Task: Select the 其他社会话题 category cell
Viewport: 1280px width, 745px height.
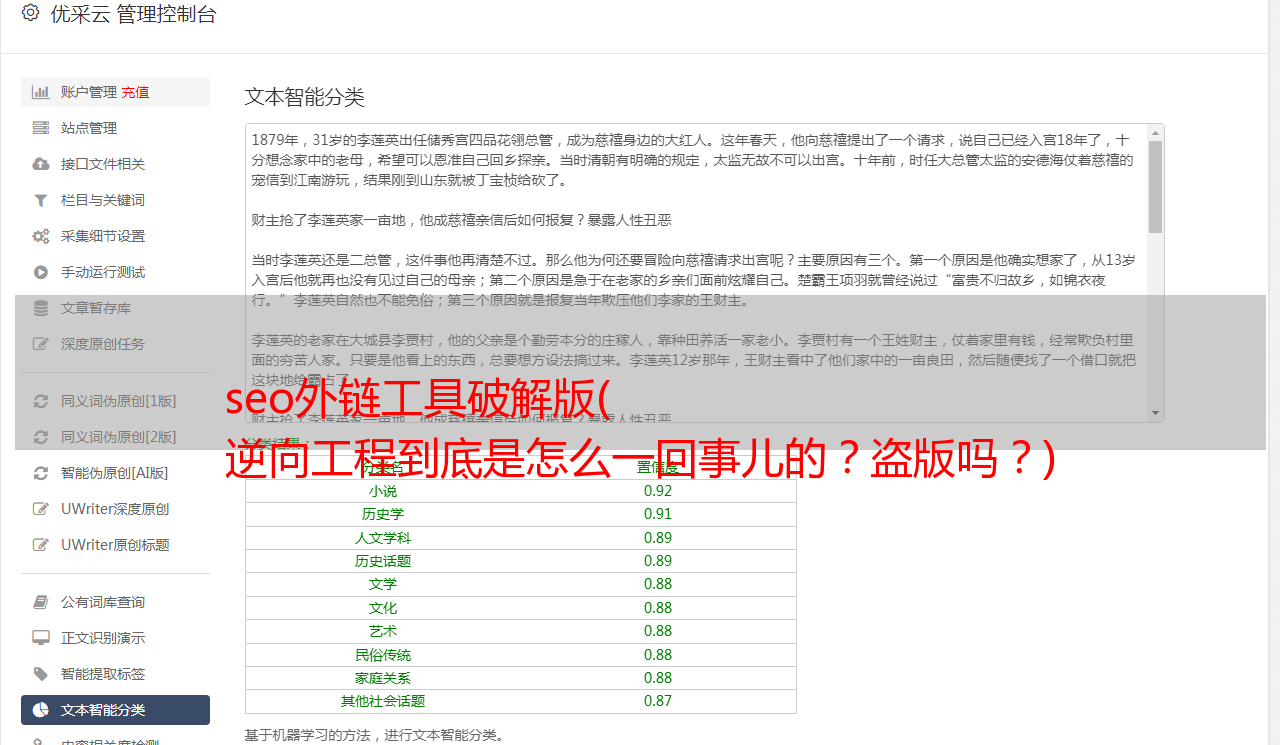Action: pyautogui.click(x=383, y=701)
